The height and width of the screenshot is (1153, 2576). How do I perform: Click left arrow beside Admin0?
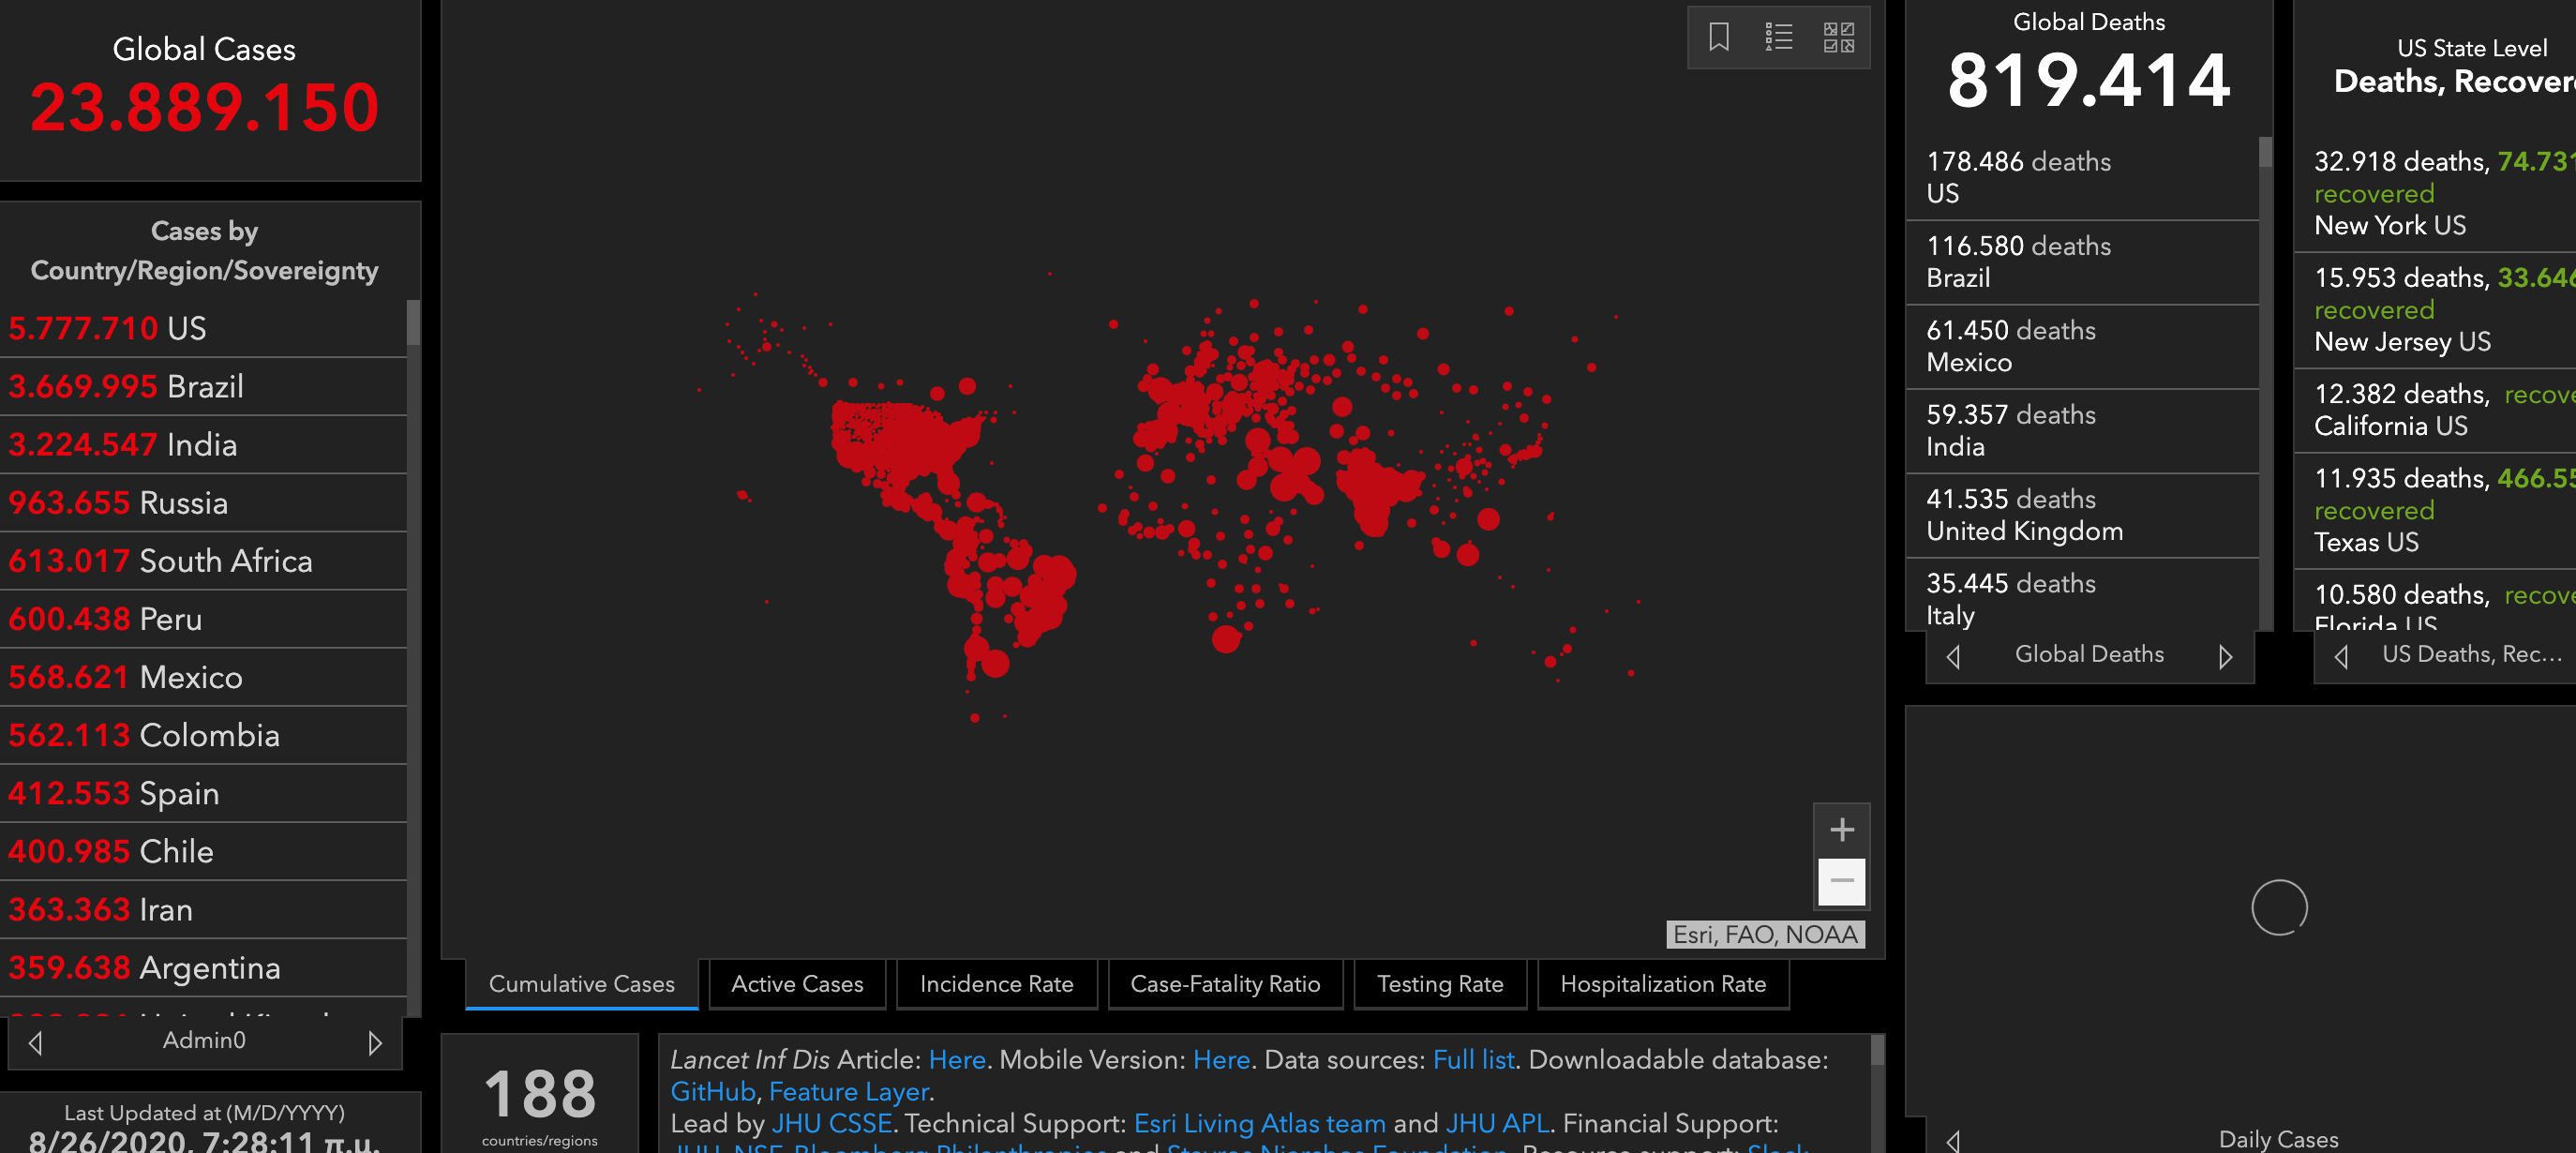tap(36, 1043)
